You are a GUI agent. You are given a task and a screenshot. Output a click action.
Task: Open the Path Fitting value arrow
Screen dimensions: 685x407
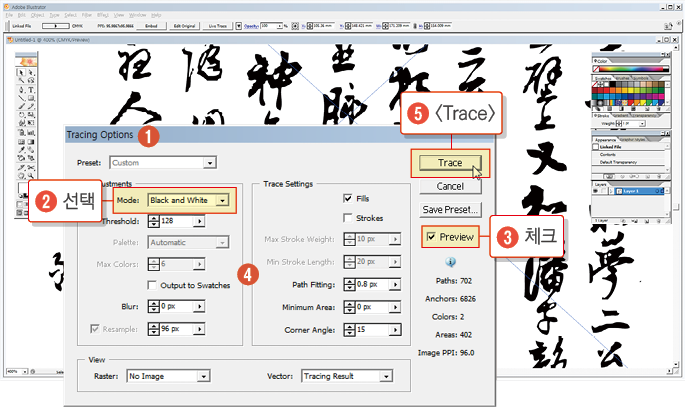[395, 284]
